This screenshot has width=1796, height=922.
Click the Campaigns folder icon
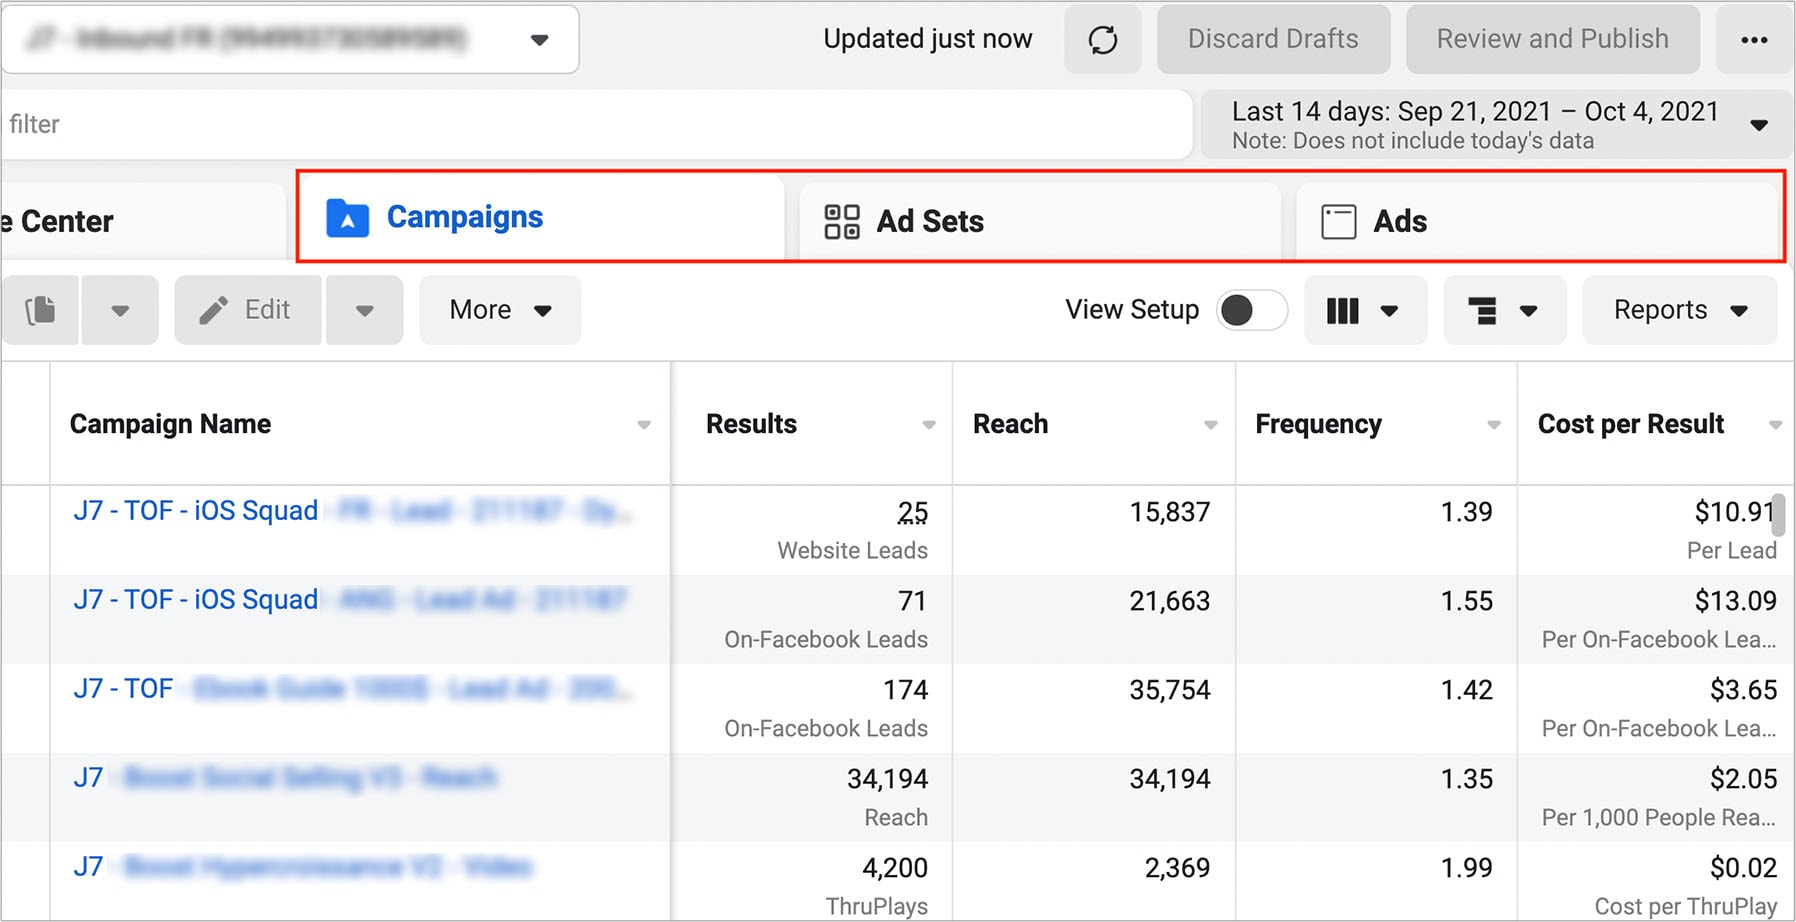[x=346, y=218]
